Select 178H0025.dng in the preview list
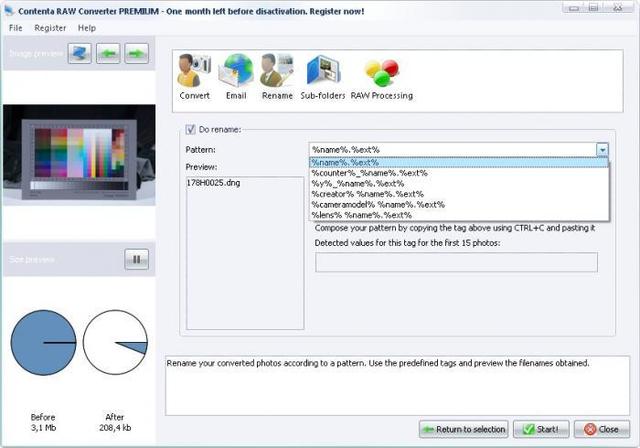The width and height of the screenshot is (640, 448). pos(213,183)
